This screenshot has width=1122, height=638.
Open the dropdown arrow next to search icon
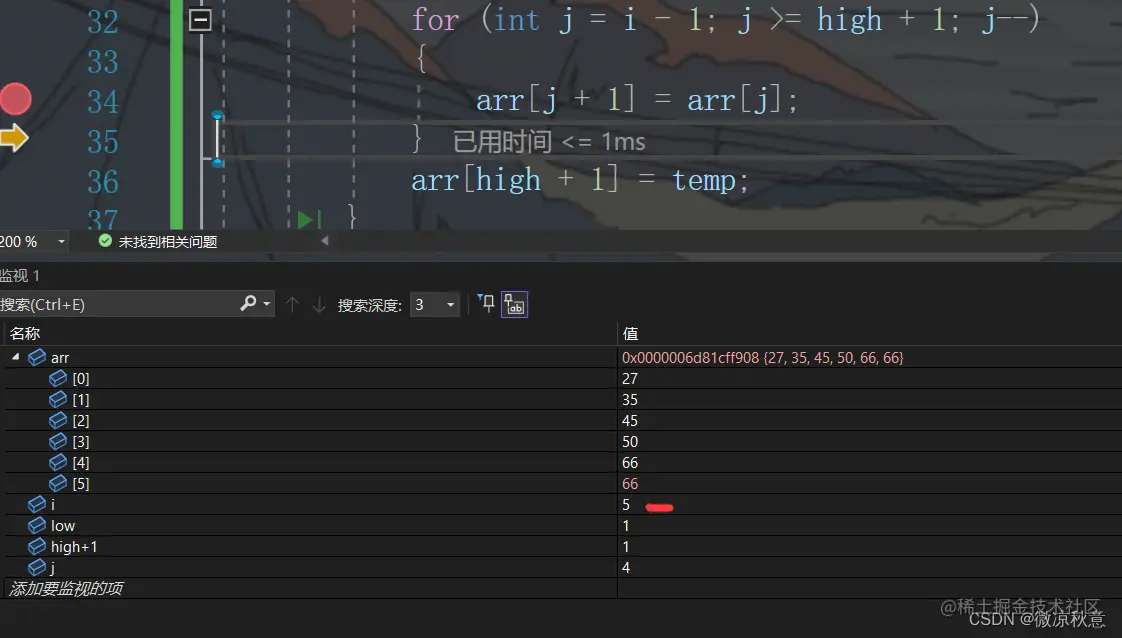tap(267, 304)
